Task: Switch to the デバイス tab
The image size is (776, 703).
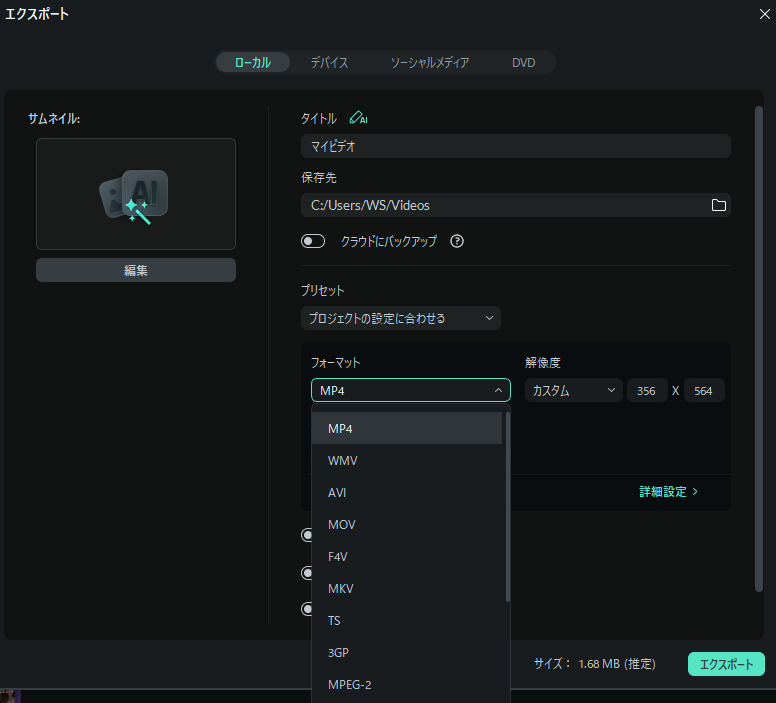Action: coord(329,62)
